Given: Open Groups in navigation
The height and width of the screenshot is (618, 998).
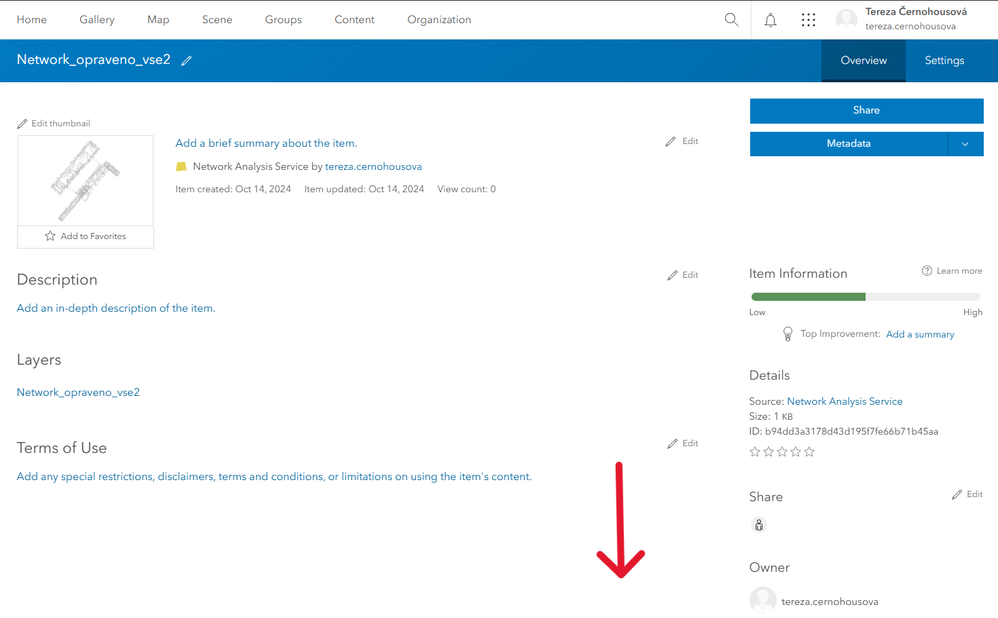Looking at the screenshot, I should coord(283,20).
